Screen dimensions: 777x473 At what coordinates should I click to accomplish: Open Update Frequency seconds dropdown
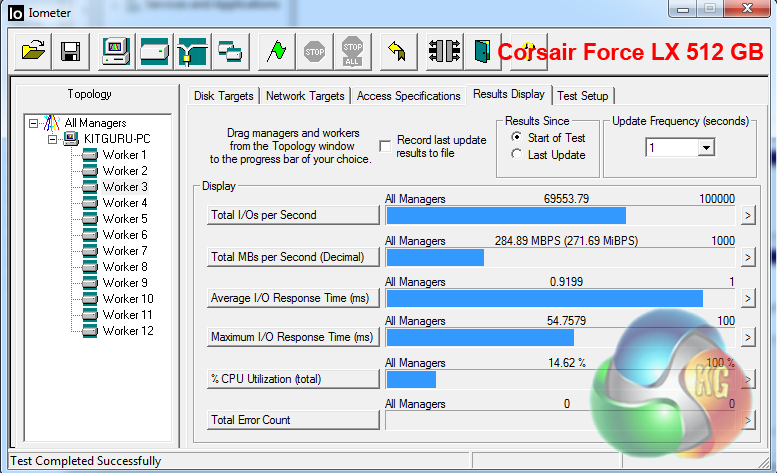coord(706,148)
